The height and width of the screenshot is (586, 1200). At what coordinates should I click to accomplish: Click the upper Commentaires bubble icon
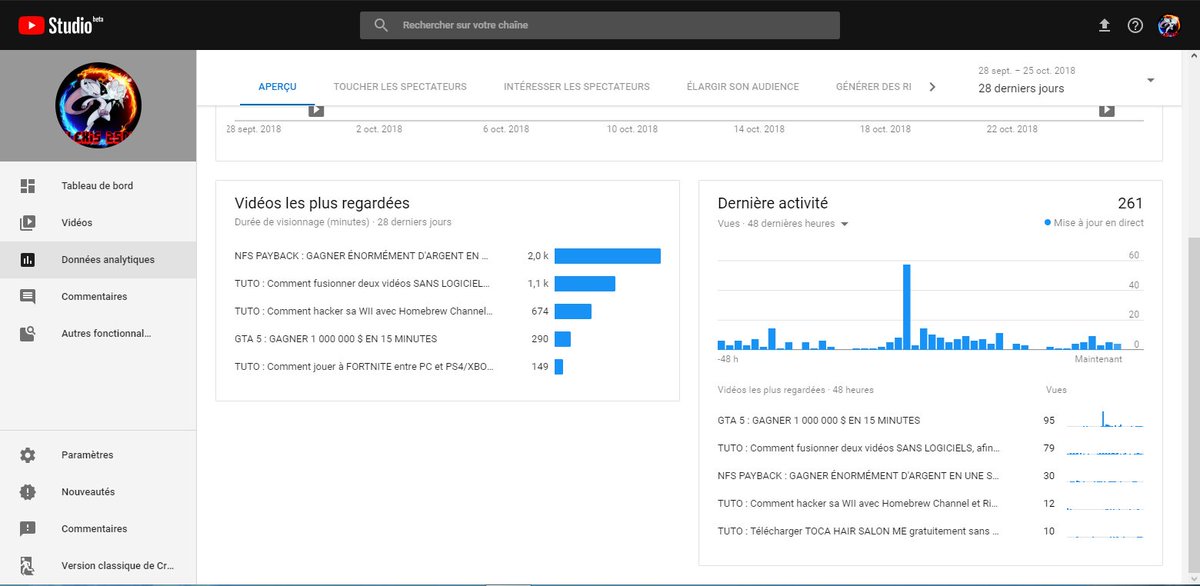click(x=27, y=297)
